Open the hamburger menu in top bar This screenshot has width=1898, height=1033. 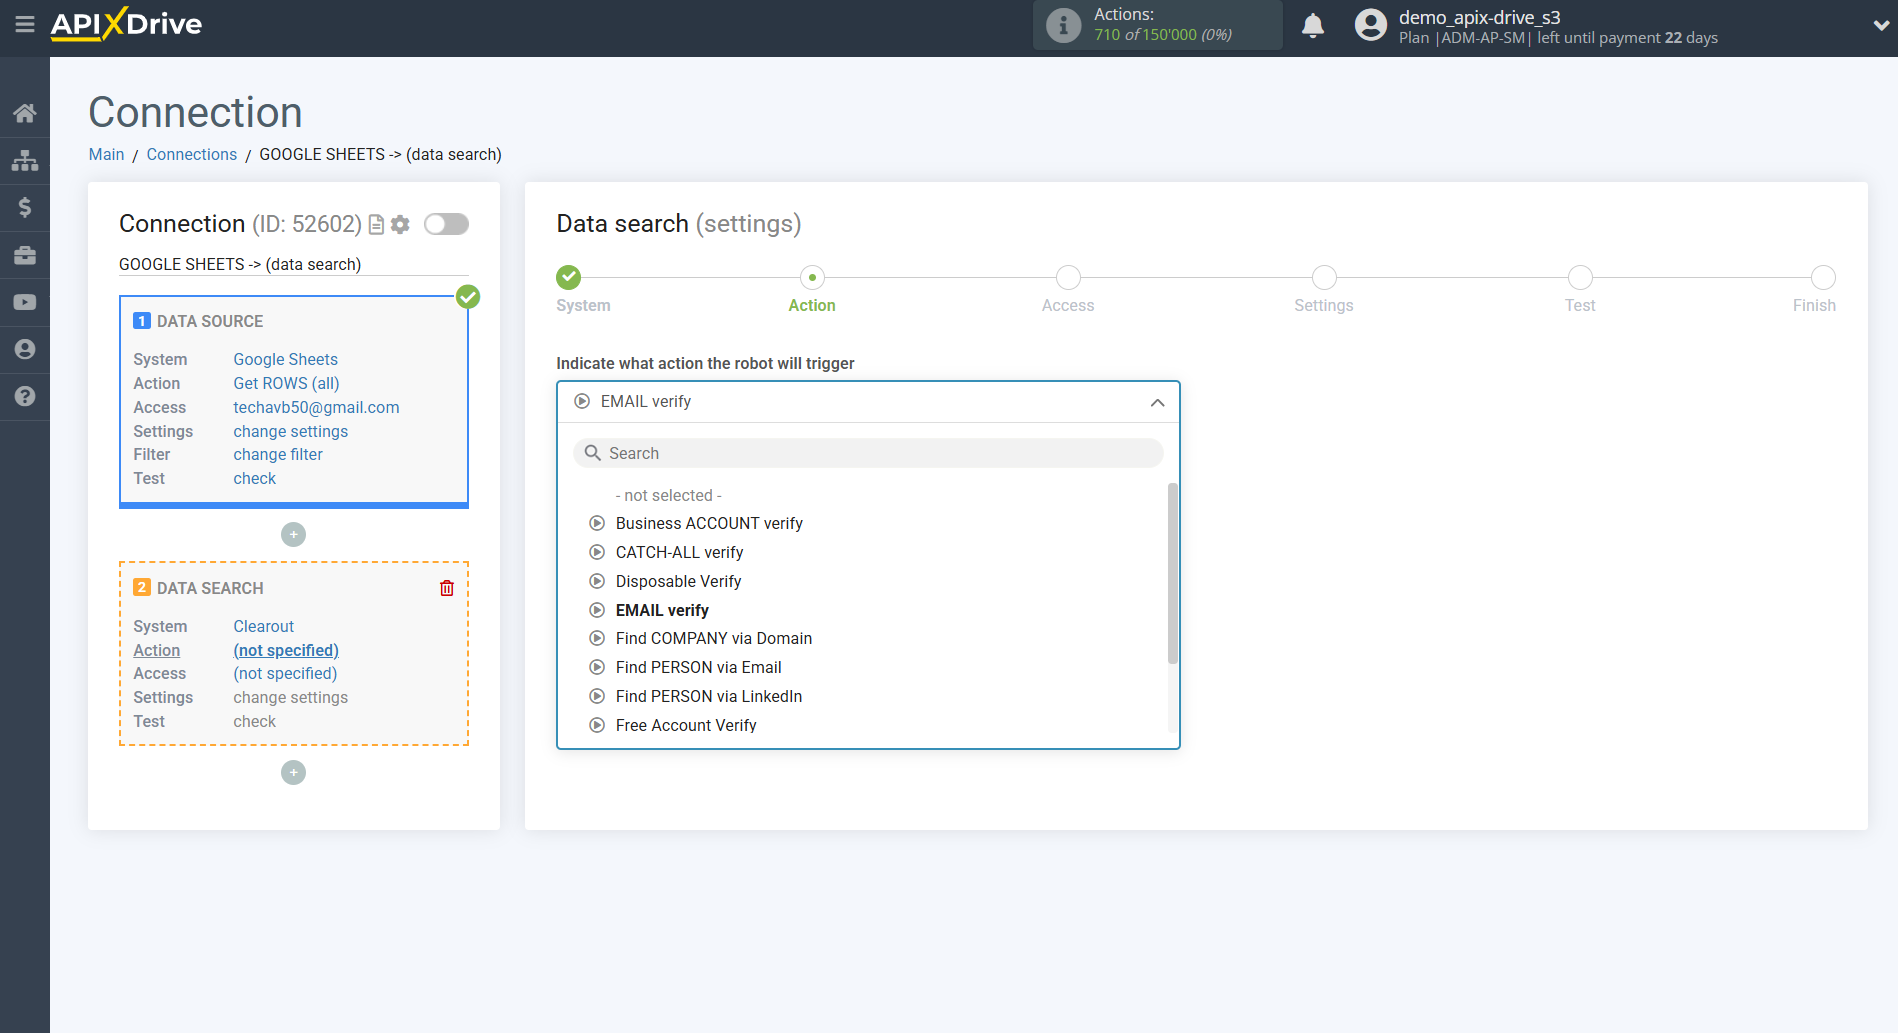pos(25,24)
